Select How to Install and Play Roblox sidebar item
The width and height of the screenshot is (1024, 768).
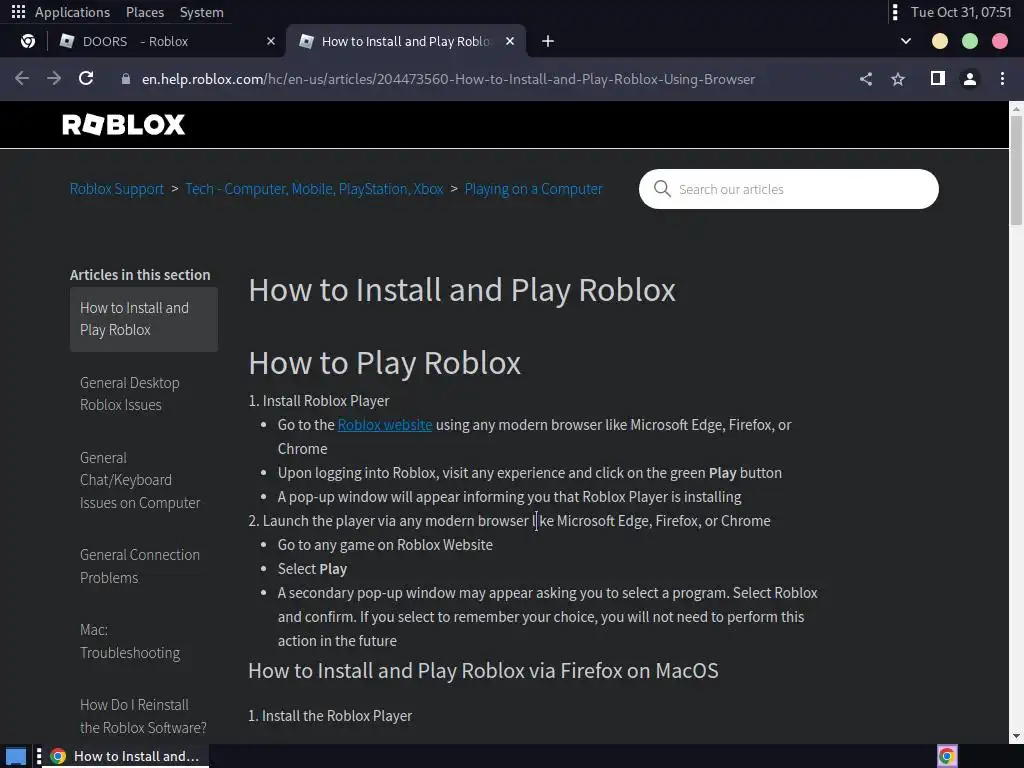(x=144, y=319)
